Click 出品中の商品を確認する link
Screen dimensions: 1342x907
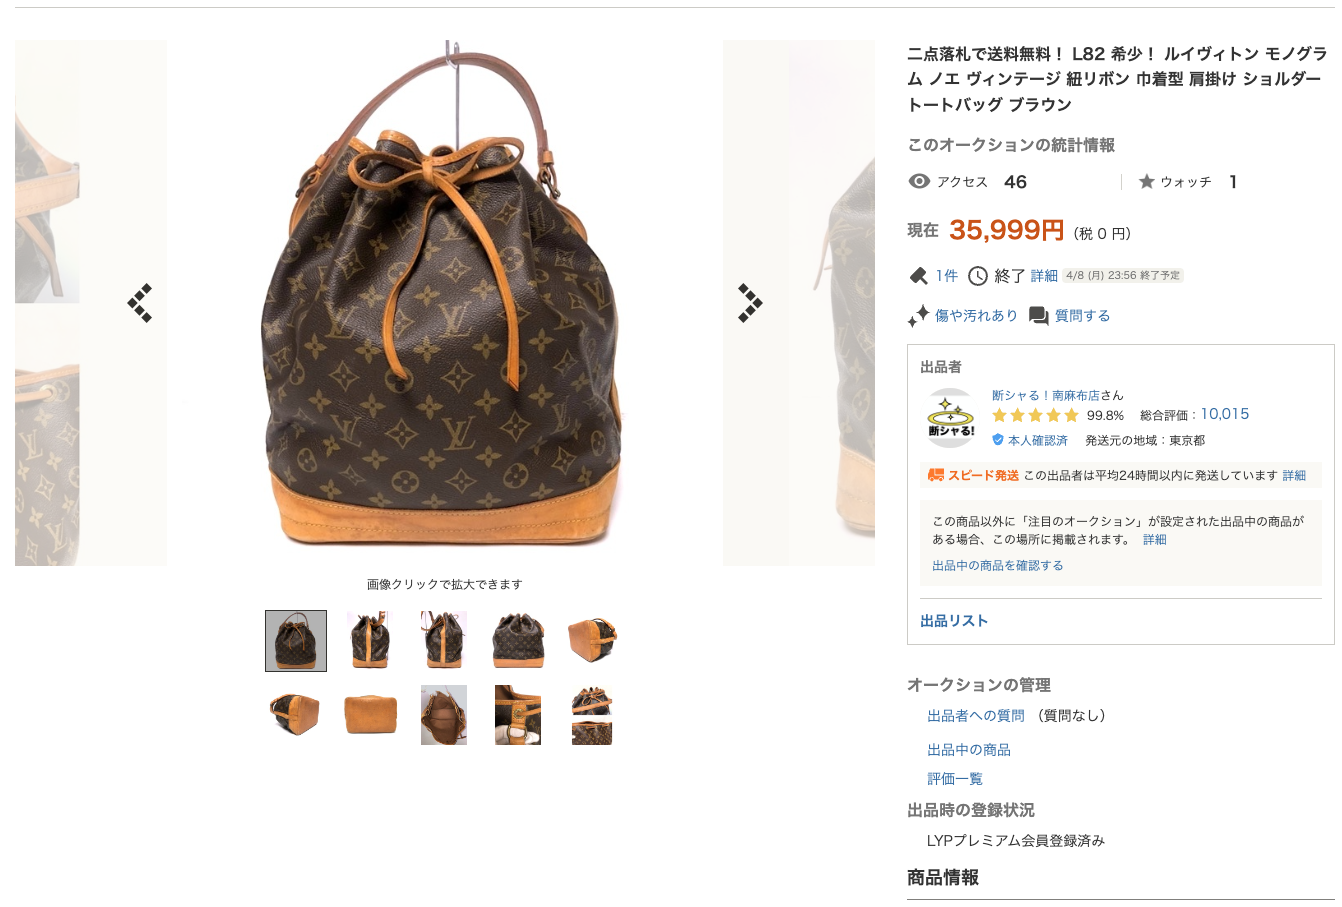click(997, 566)
